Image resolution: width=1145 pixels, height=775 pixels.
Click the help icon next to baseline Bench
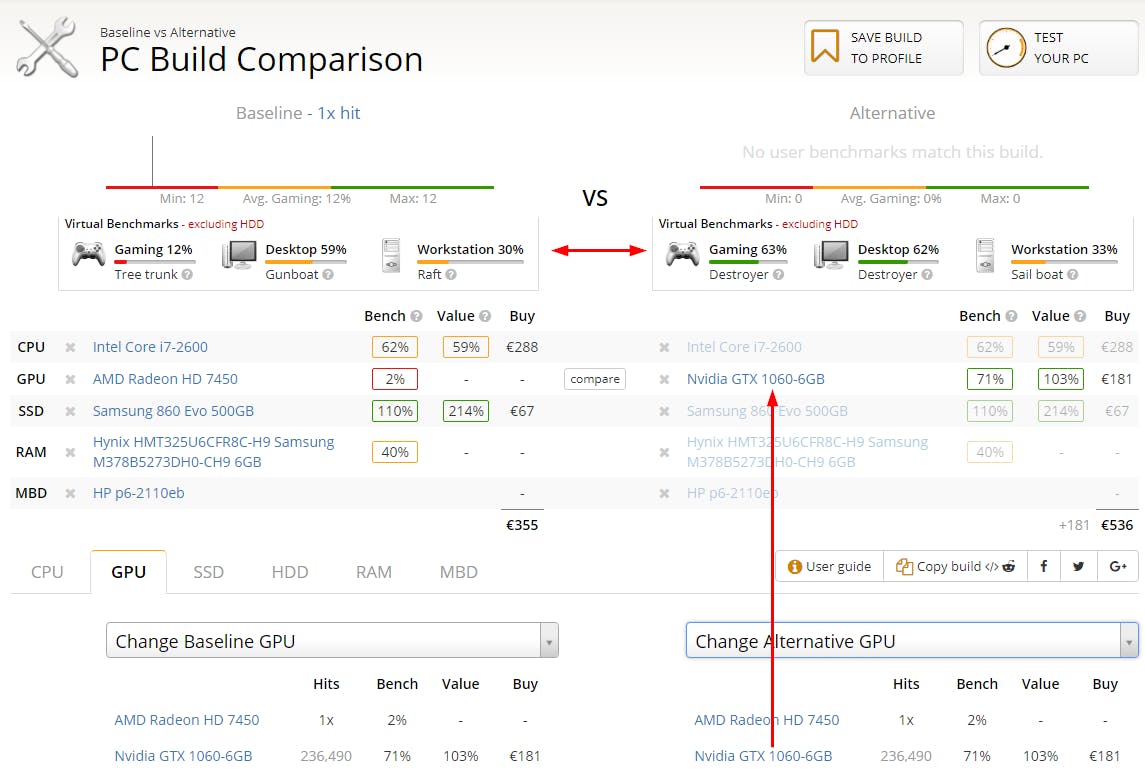click(416, 316)
